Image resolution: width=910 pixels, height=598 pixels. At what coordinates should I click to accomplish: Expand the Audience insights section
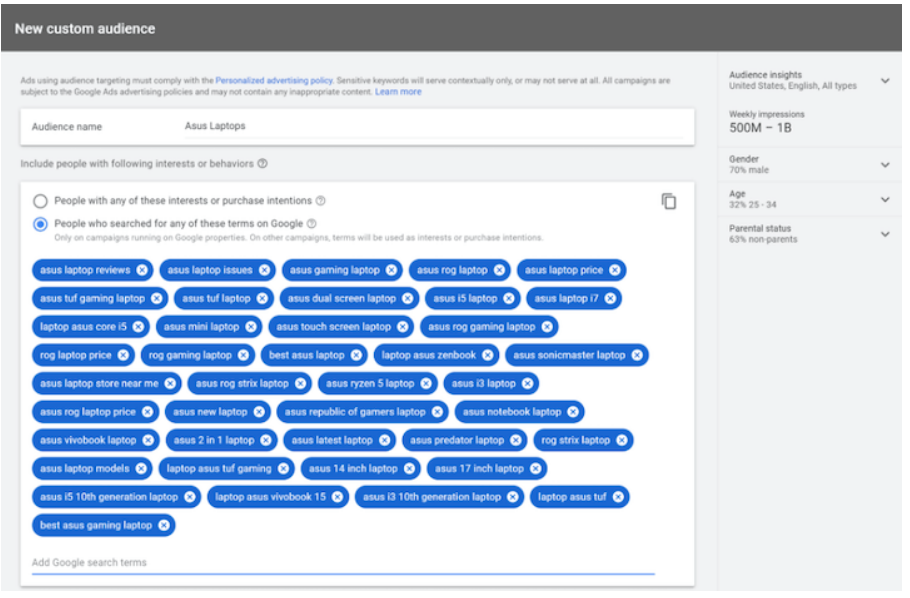click(885, 81)
